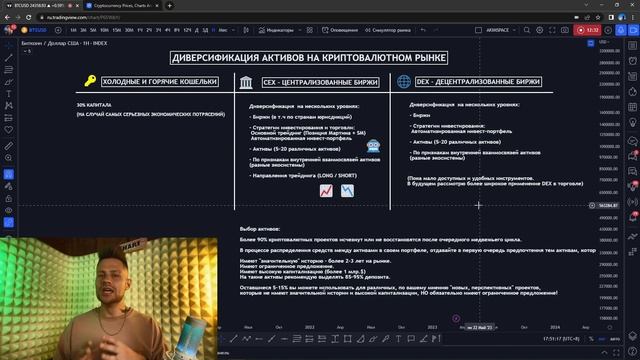Open indicator templates grid icon
This screenshot has height=360, width=640.
(x=310, y=30)
